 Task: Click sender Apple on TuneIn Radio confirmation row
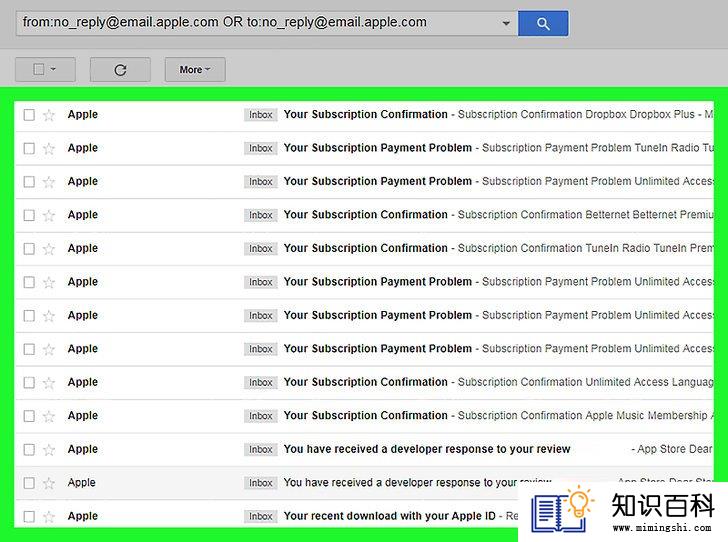(83, 248)
